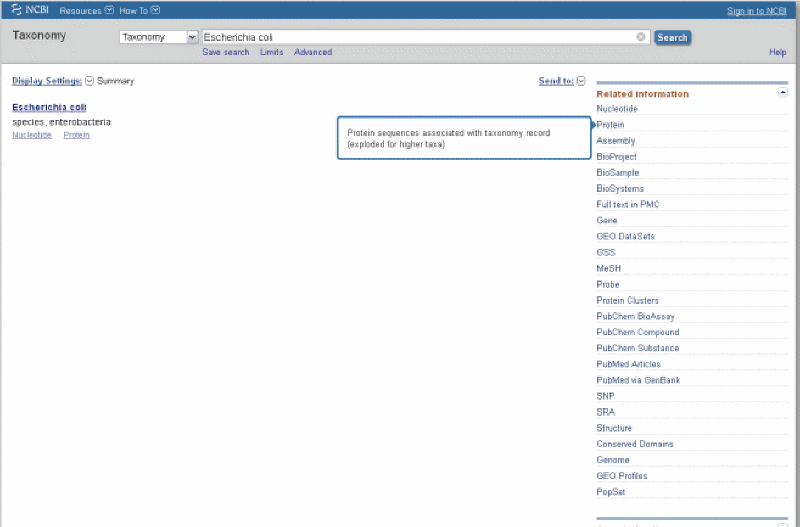Image resolution: width=800 pixels, height=527 pixels.
Task: Open the Protein Clusters related link
Action: [628, 300]
